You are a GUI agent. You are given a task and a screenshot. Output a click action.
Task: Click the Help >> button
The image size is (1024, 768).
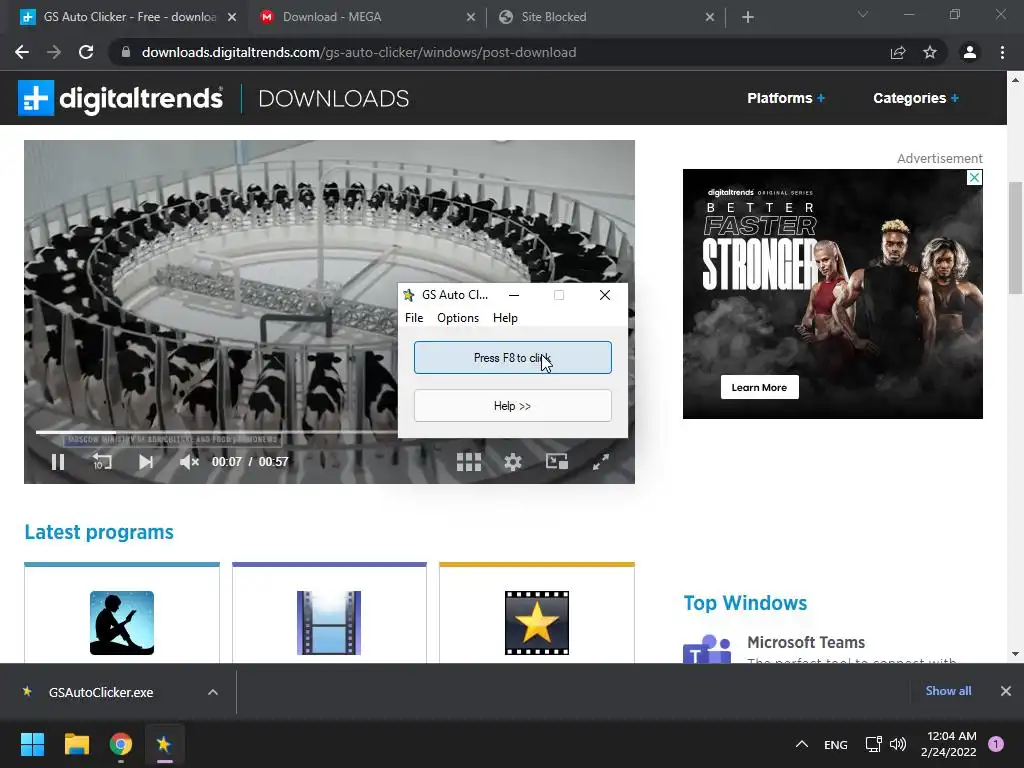513,406
